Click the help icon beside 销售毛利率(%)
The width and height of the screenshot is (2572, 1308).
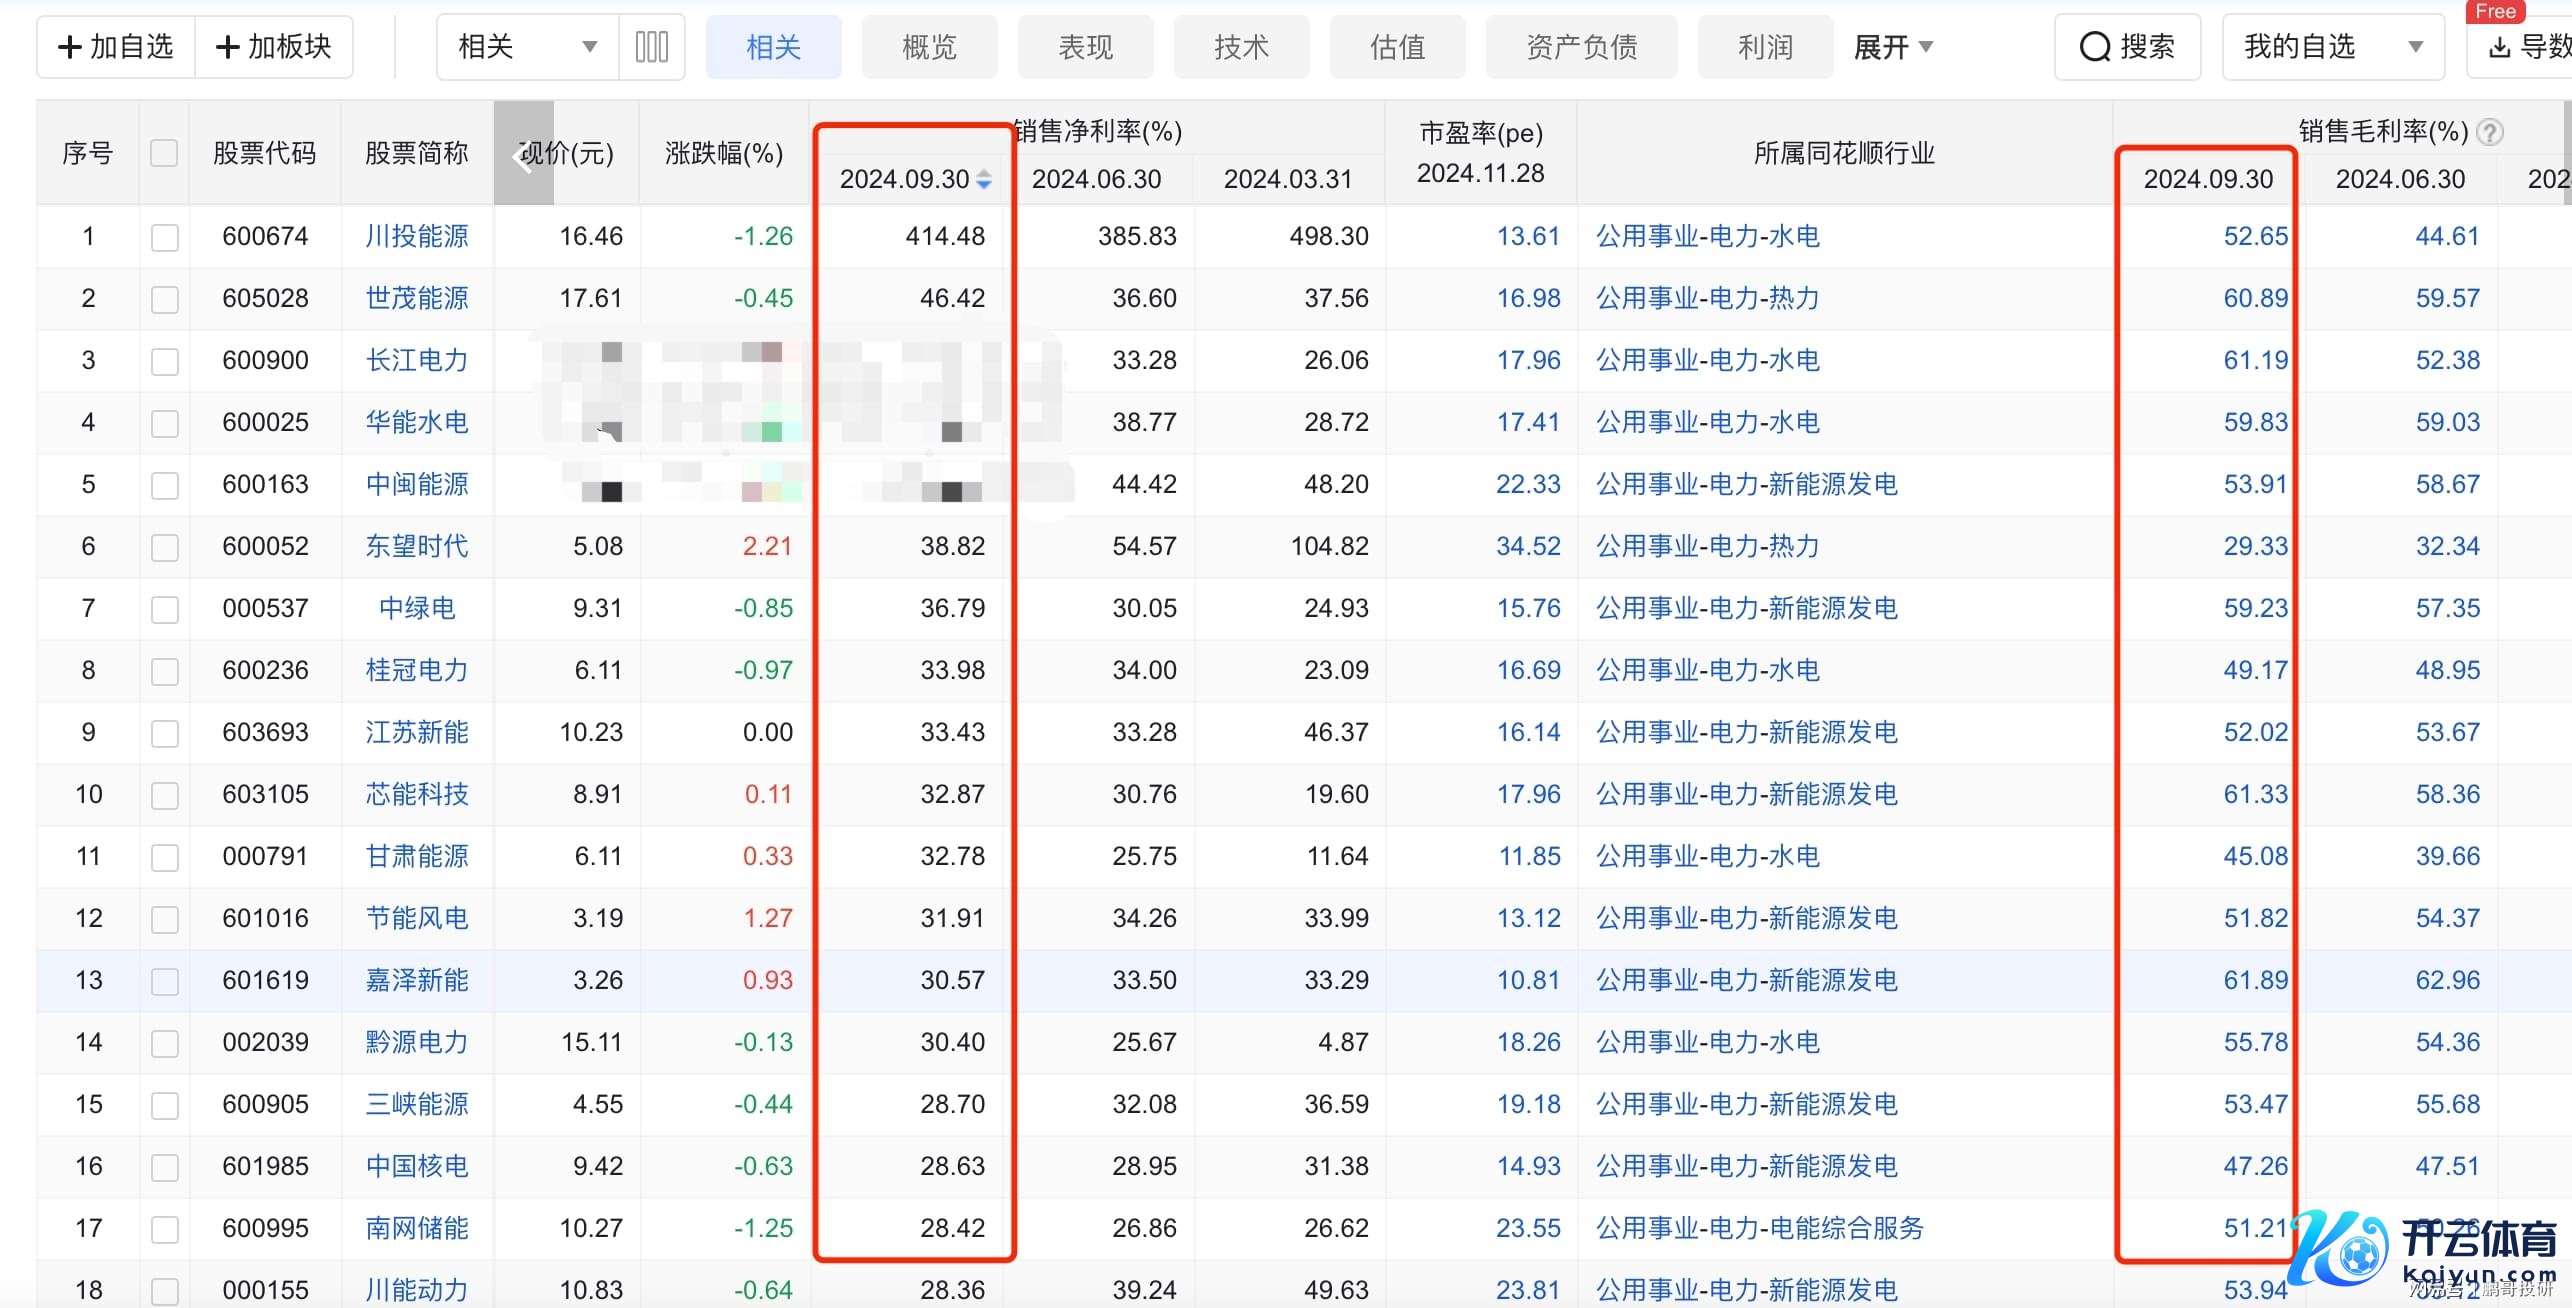point(2490,132)
